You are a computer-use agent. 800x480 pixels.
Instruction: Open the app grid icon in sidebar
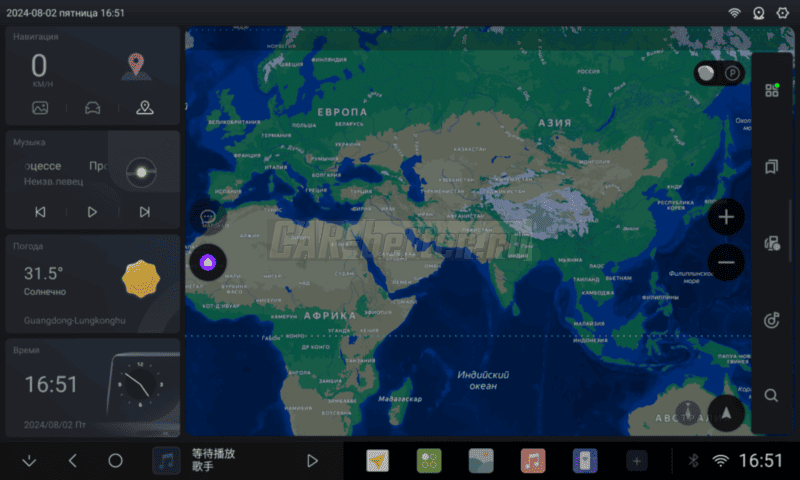click(771, 90)
